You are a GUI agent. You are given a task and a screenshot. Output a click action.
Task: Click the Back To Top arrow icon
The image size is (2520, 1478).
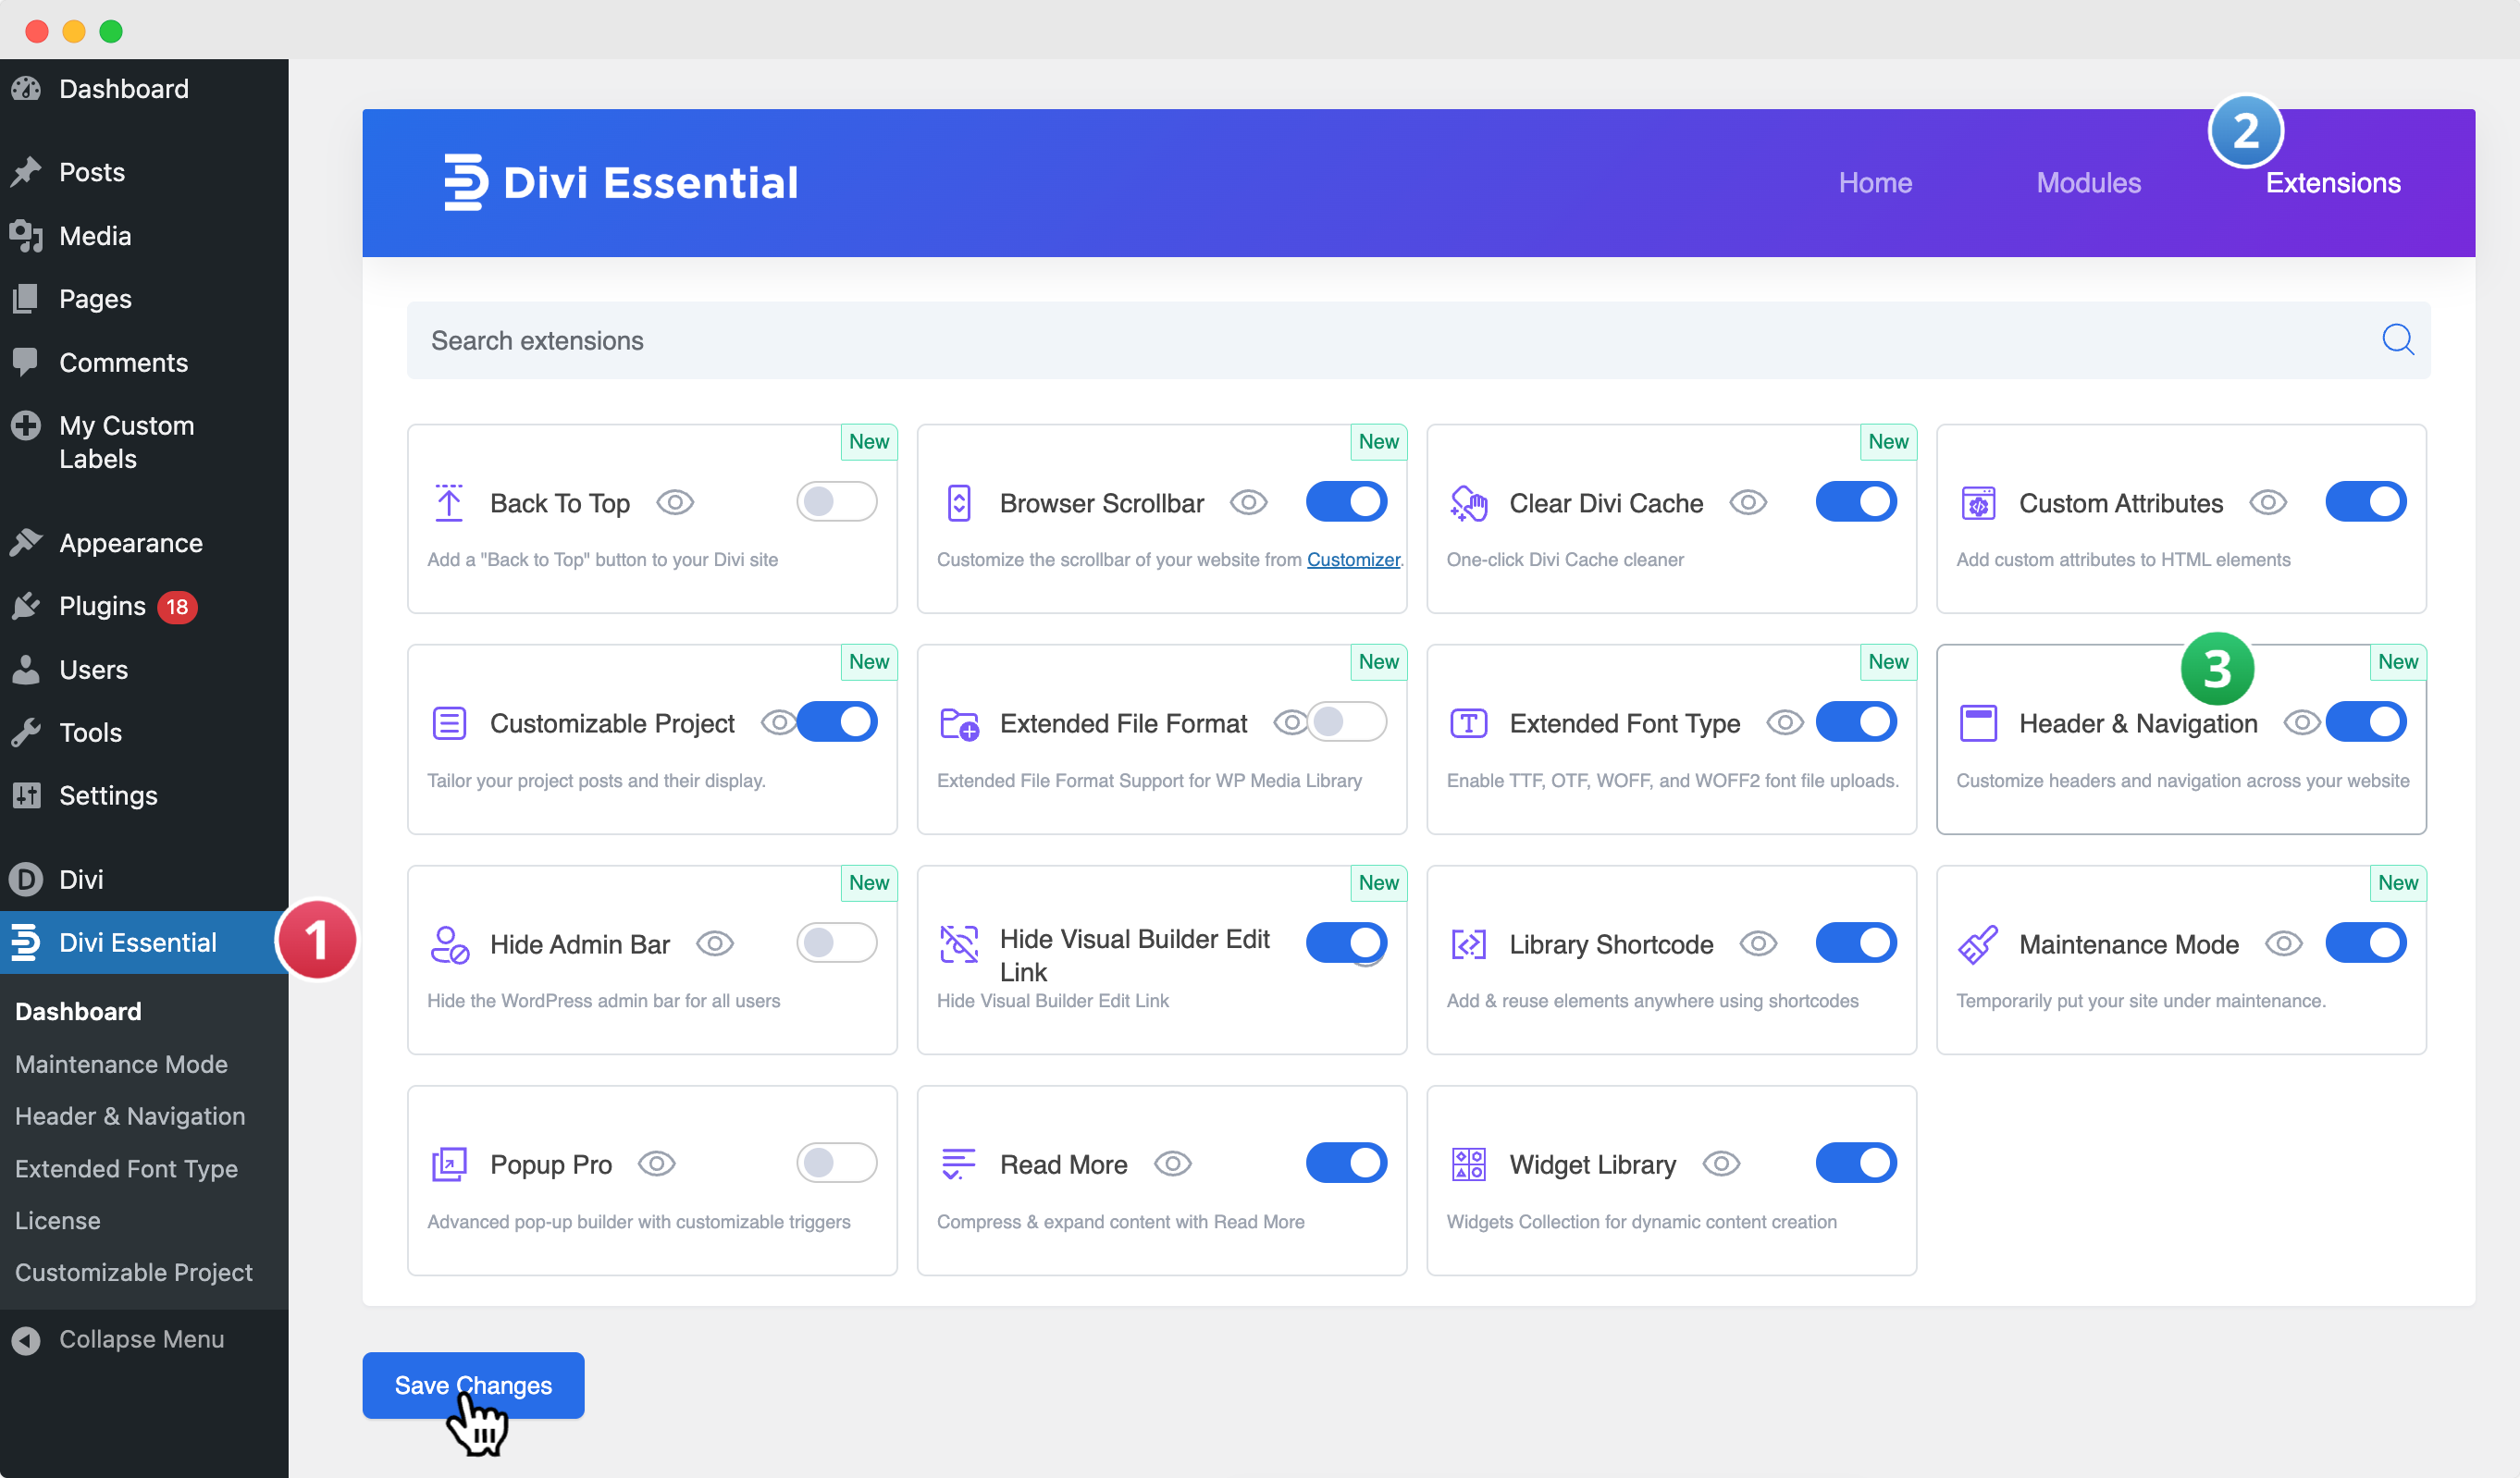[x=449, y=502]
